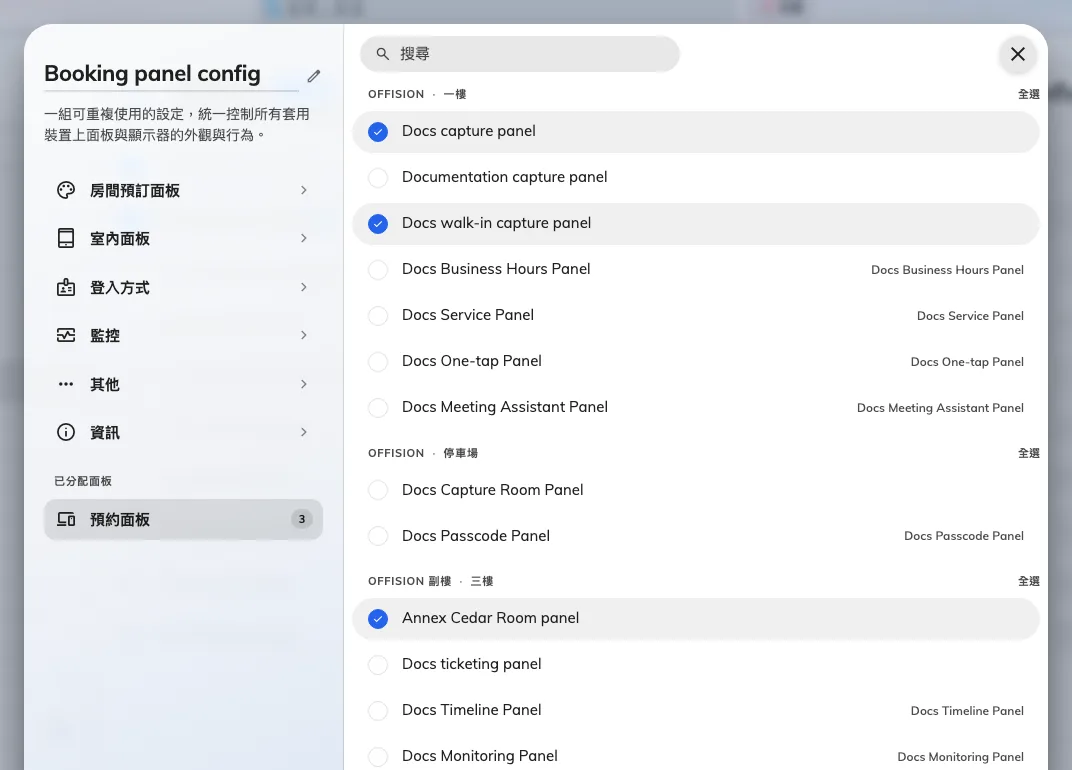The width and height of the screenshot is (1072, 770).
Task: Expand 資訊 via its chevron
Action: click(x=304, y=432)
